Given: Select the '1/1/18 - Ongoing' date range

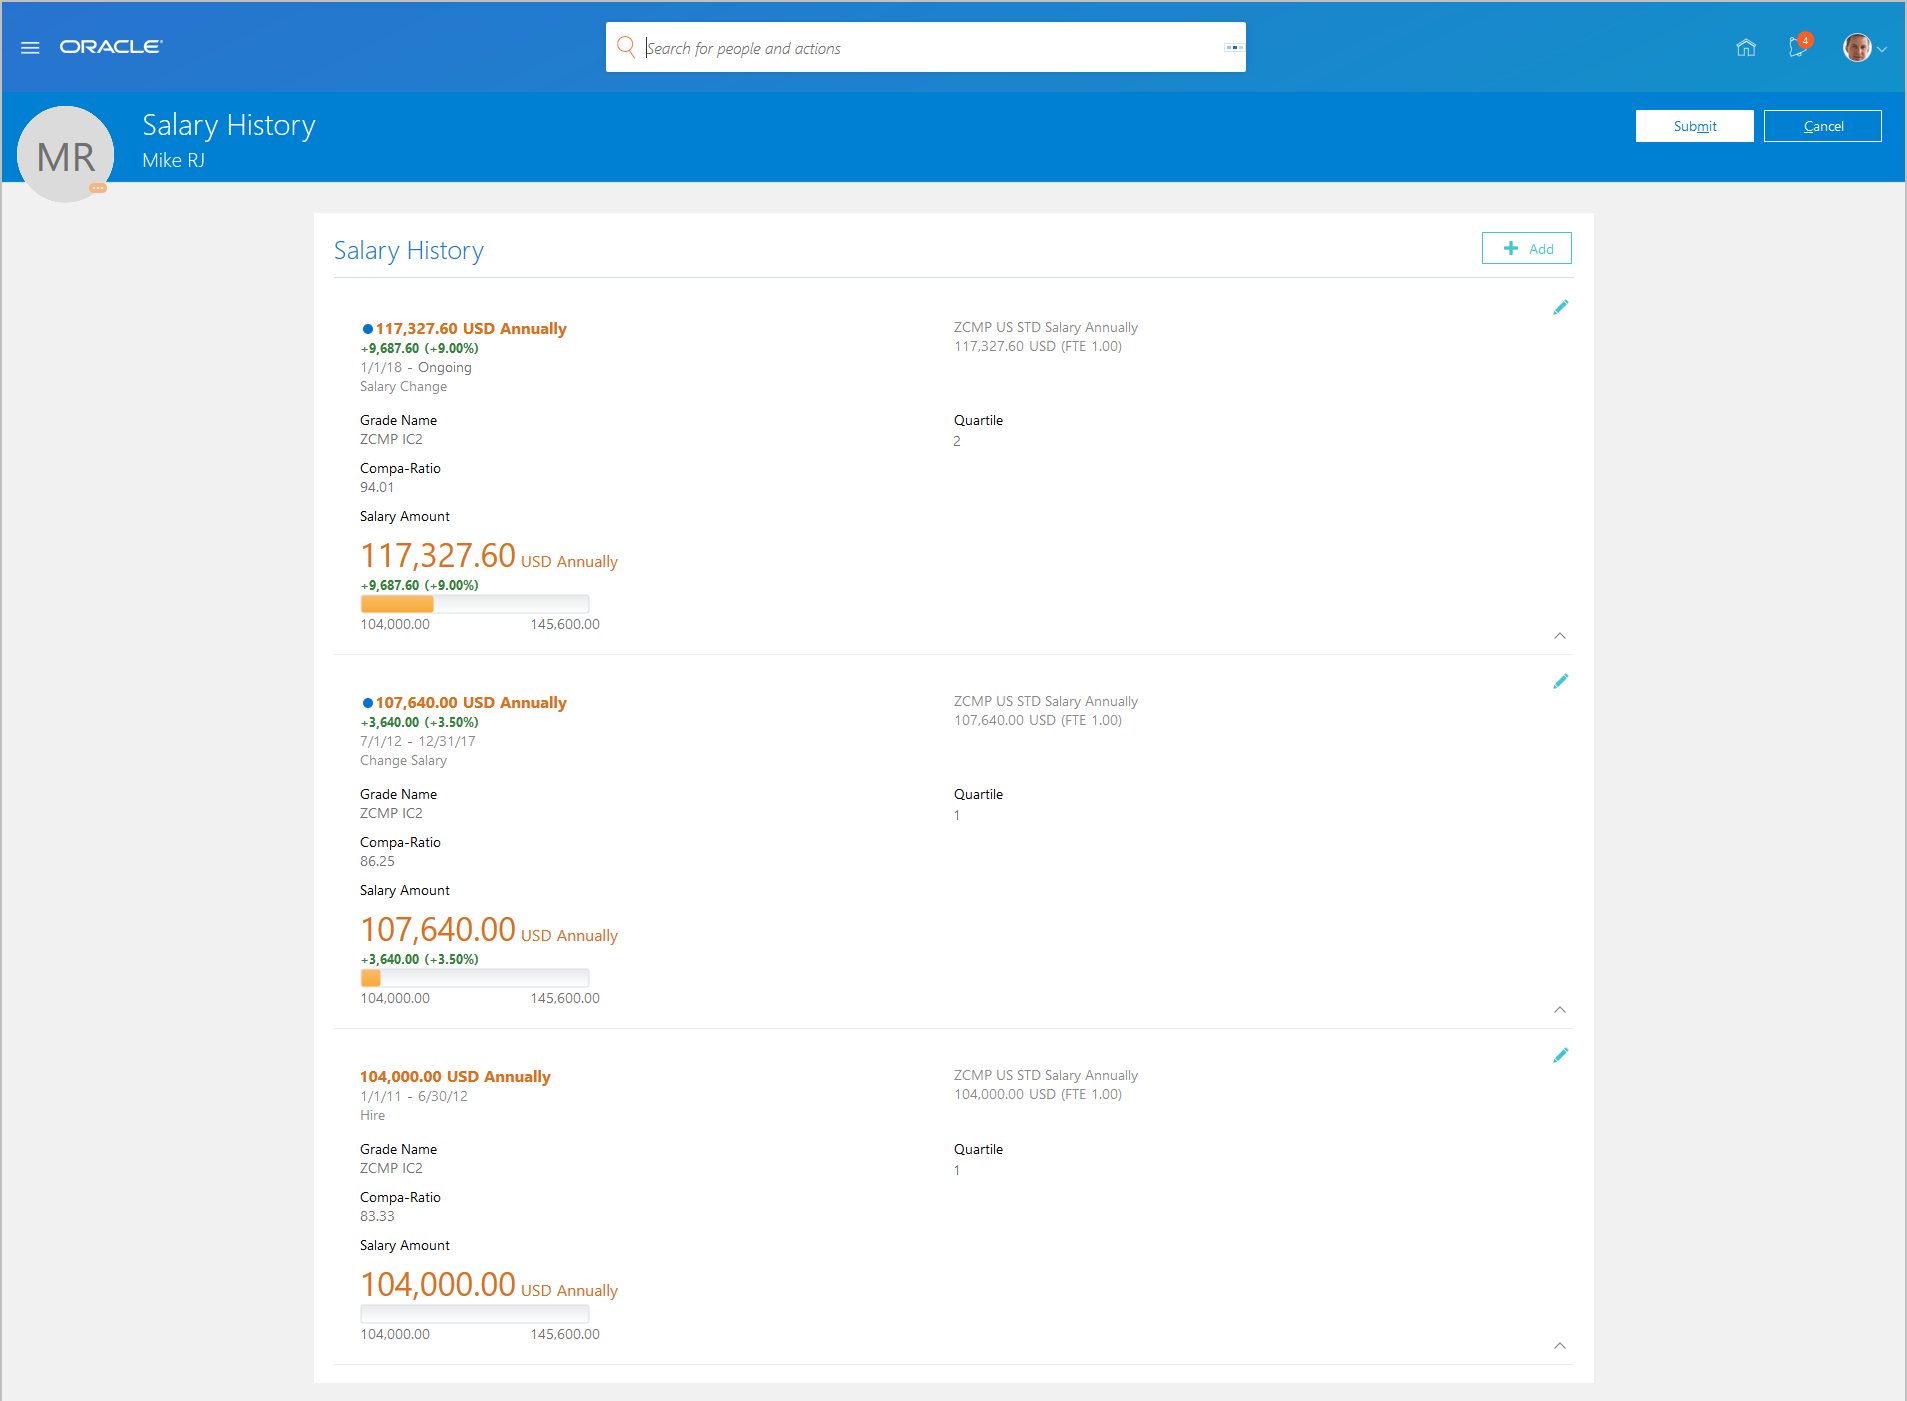Looking at the screenshot, I should [x=416, y=367].
